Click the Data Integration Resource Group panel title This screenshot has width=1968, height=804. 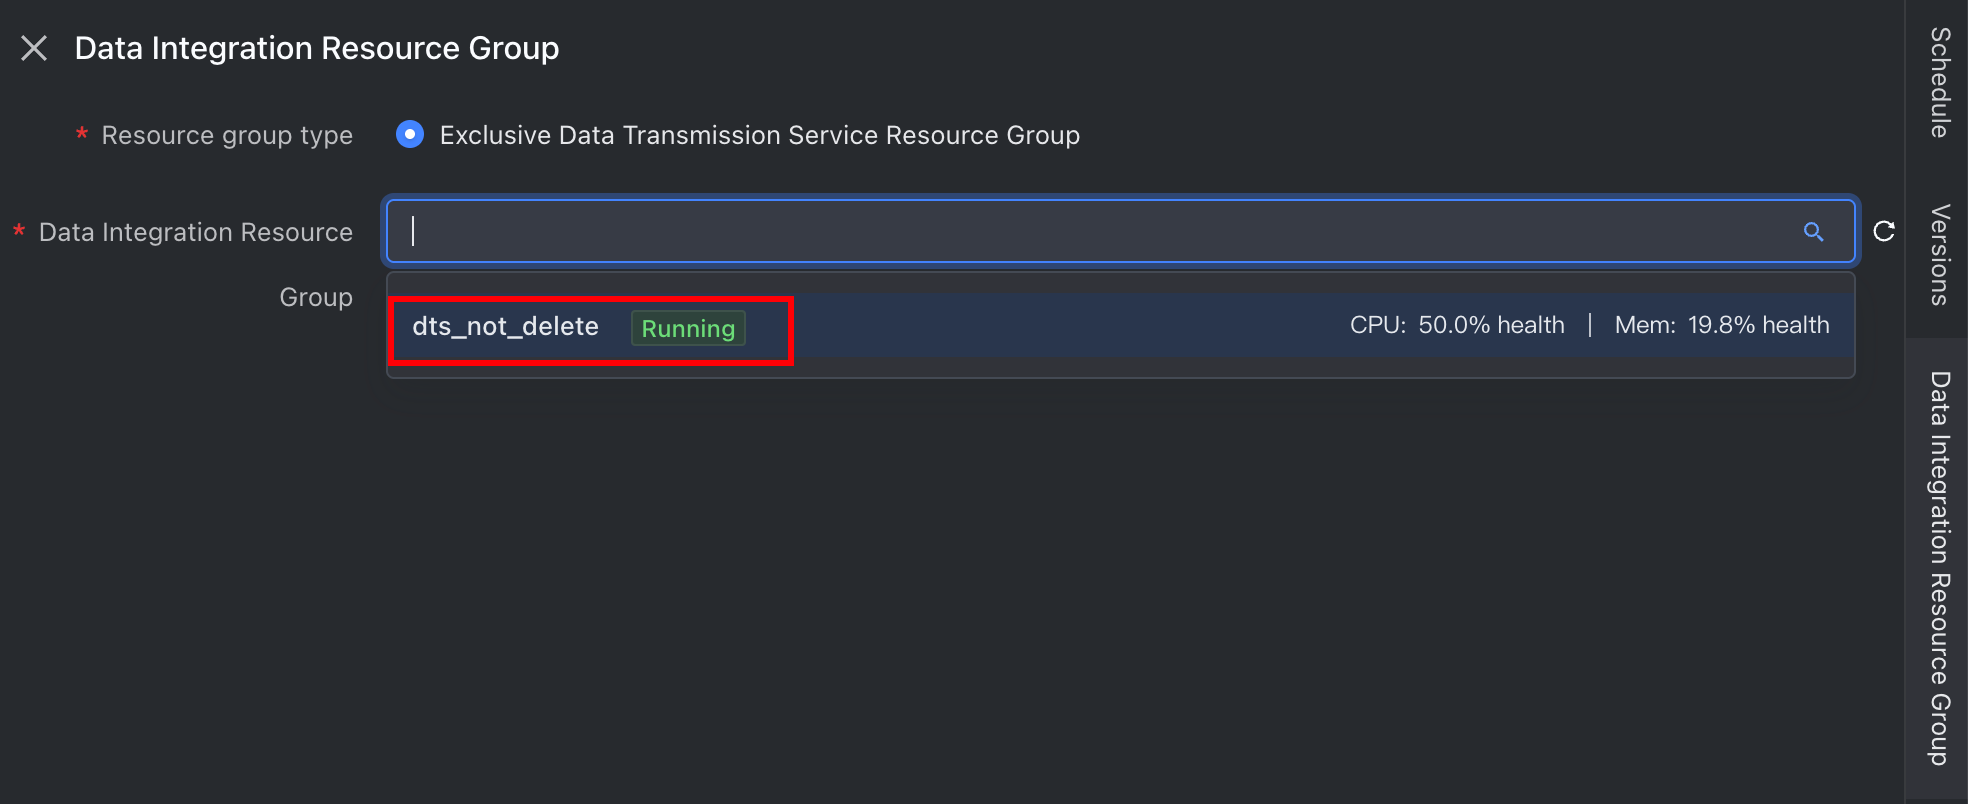point(317,48)
